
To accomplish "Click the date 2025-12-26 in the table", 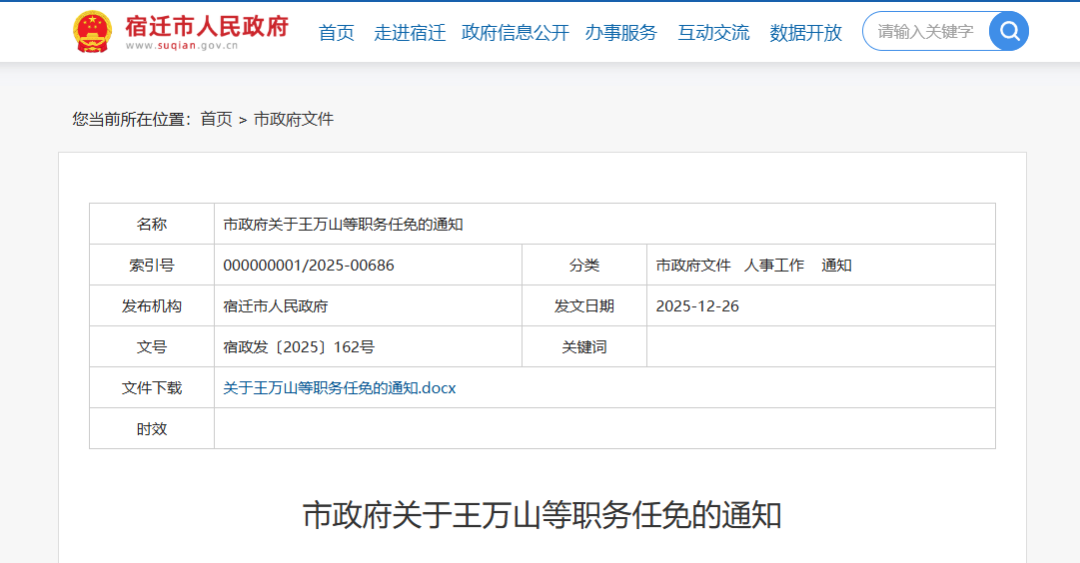I will point(697,306).
